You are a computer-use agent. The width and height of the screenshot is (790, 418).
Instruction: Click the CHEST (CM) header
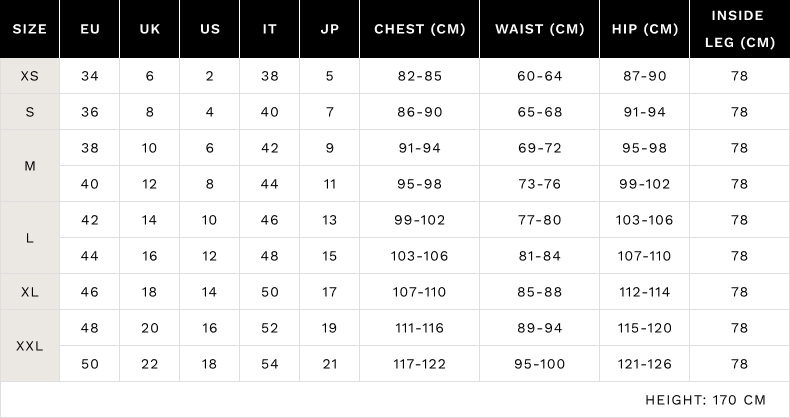click(x=420, y=29)
